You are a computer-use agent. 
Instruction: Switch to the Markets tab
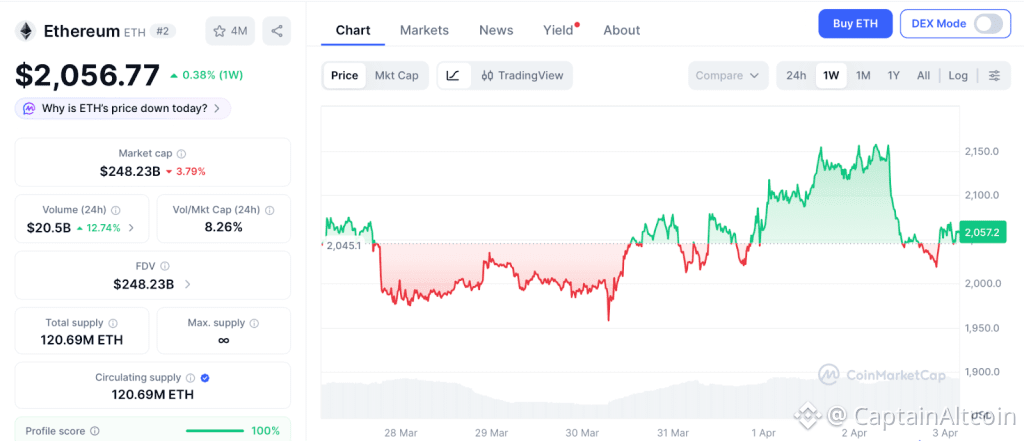(x=424, y=30)
